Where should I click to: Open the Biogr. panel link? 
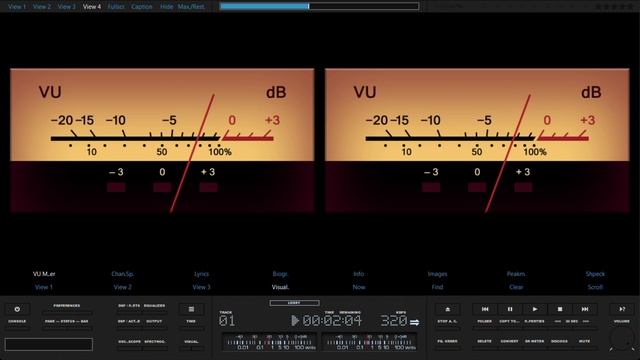(x=280, y=274)
